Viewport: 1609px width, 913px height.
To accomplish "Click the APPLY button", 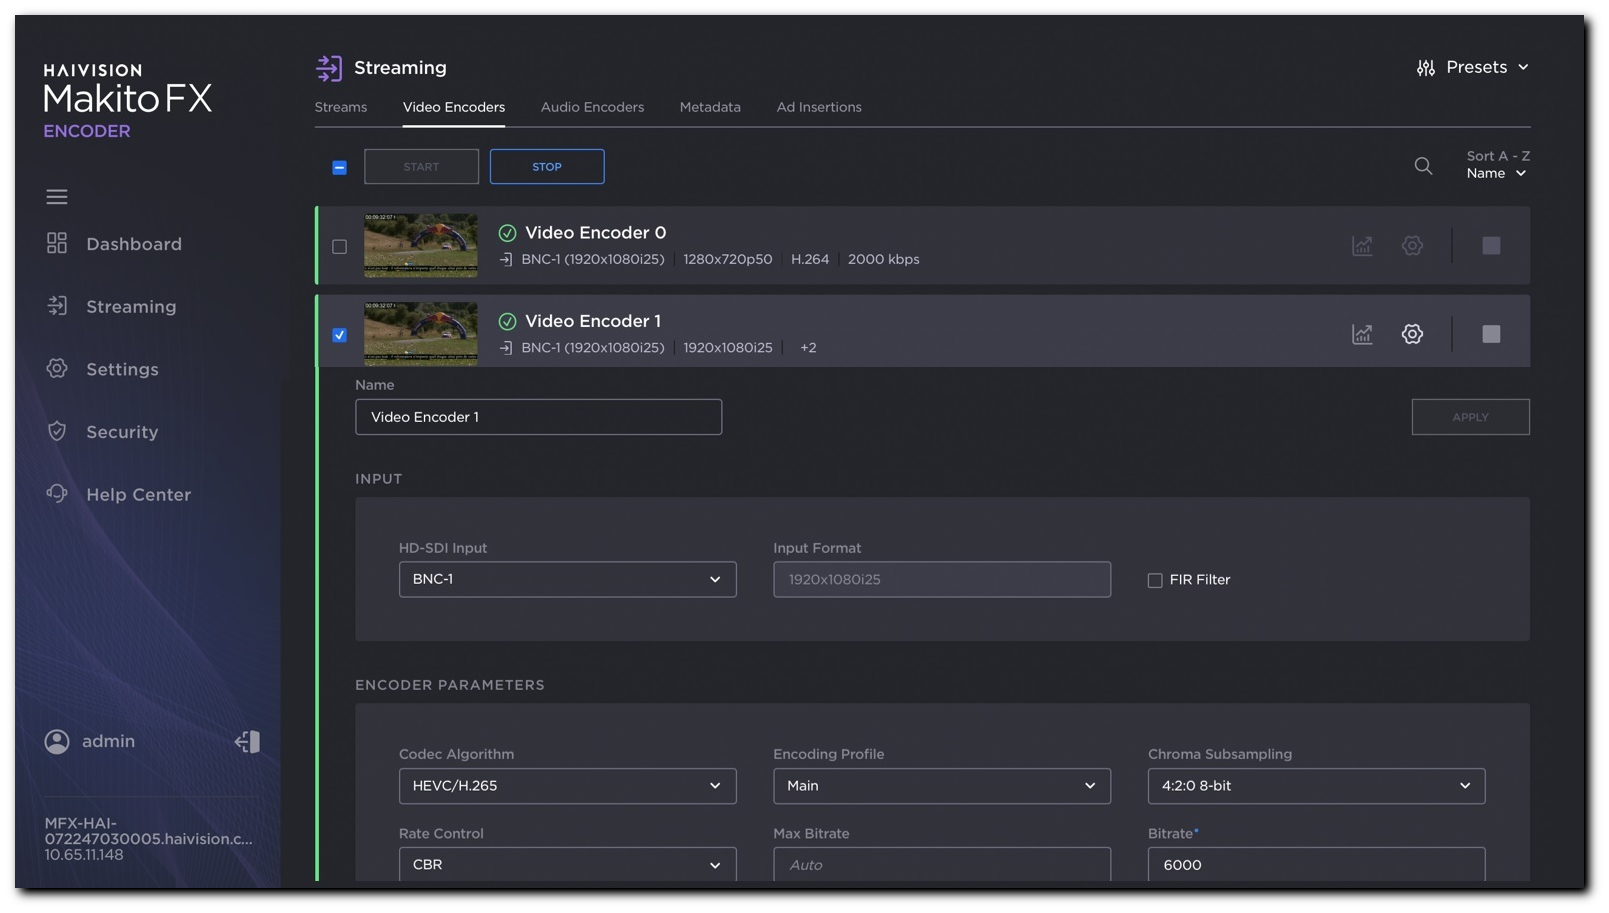I will coord(1470,417).
